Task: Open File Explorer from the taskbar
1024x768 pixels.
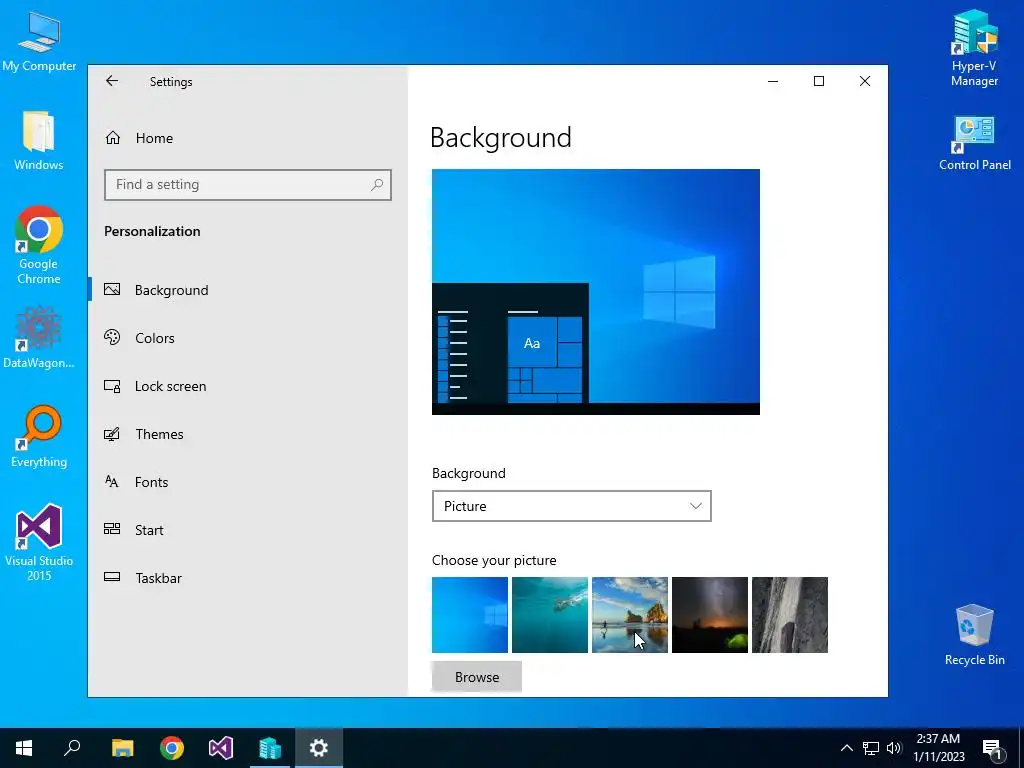Action: point(122,748)
